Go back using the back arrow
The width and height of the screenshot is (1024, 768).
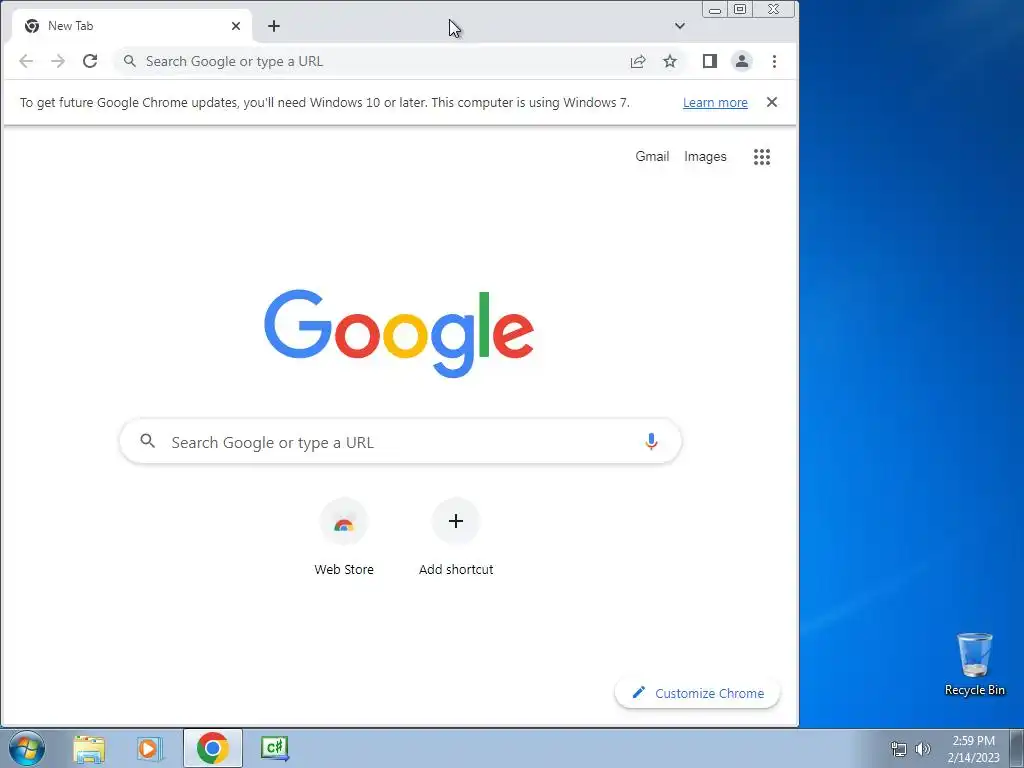click(26, 61)
